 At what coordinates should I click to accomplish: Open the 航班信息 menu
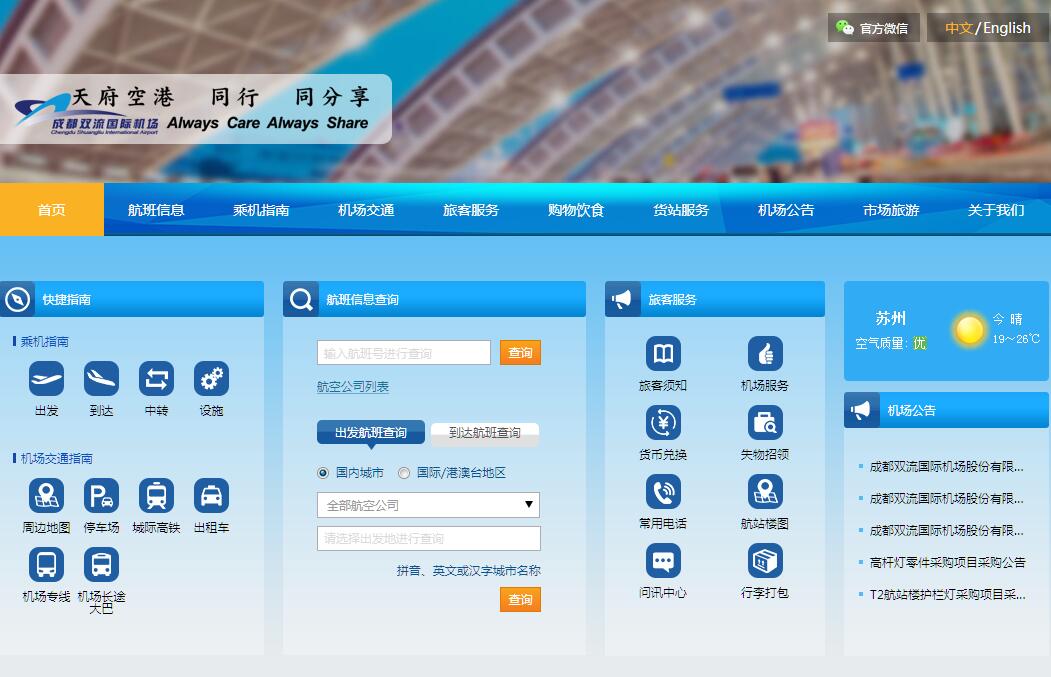tap(156, 210)
